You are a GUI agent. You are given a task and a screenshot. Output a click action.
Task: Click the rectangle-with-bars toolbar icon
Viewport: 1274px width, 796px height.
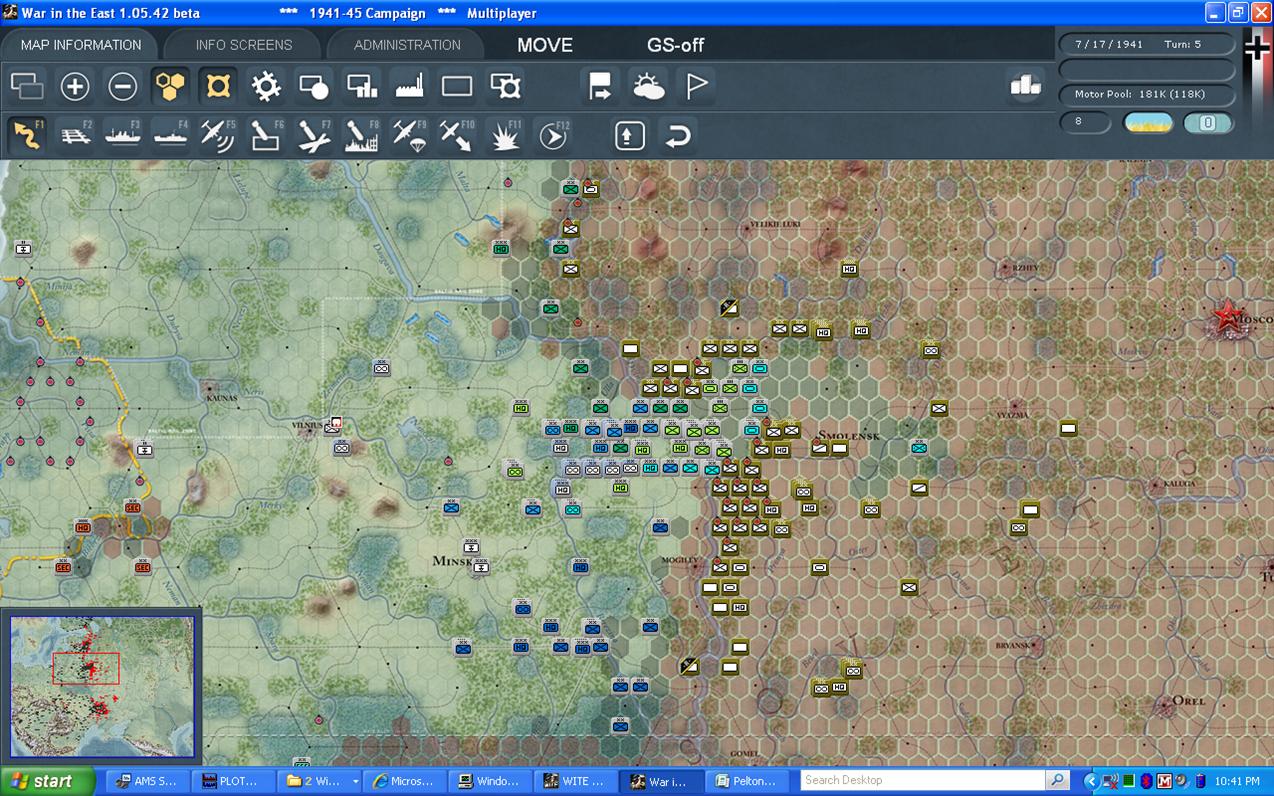click(x=362, y=86)
